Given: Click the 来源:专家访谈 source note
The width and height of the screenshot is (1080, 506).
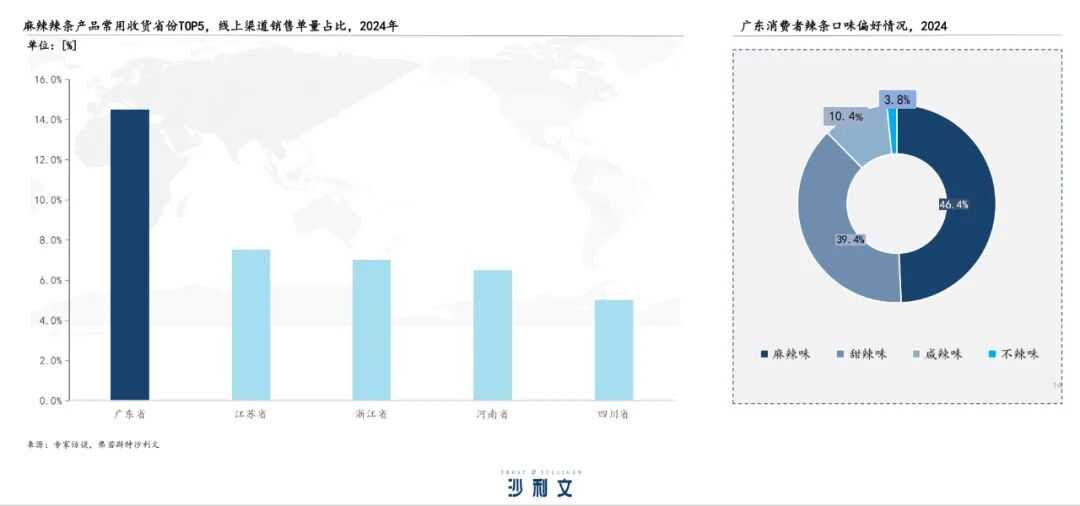Looking at the screenshot, I should tap(94, 445).
